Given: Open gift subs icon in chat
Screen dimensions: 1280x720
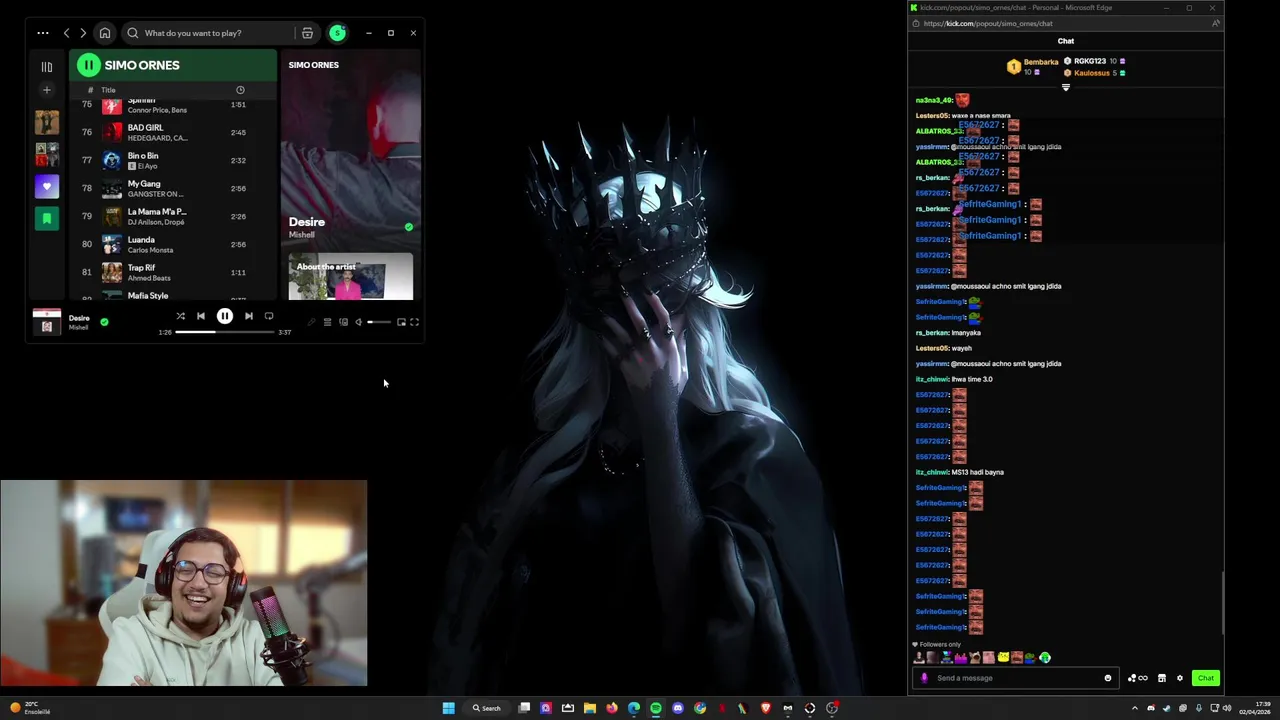Looking at the screenshot, I should (x=1137, y=678).
